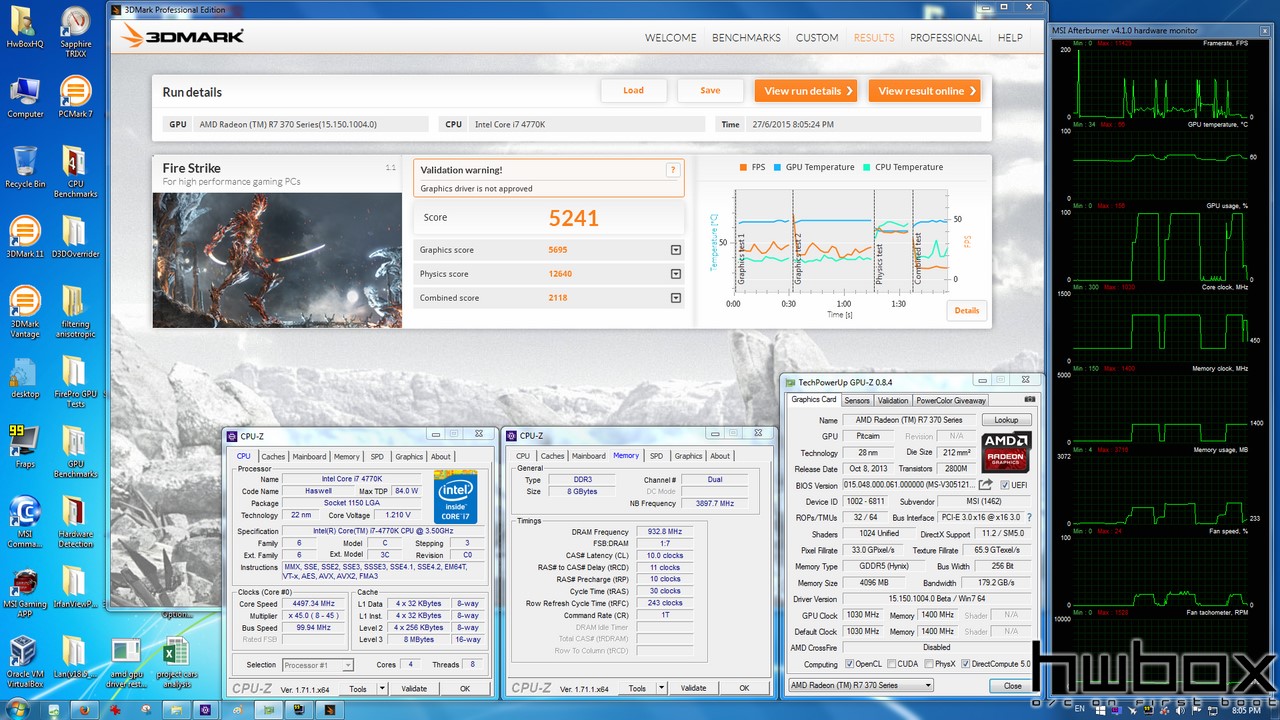
Task: Click validation warning help question mark
Action: coord(674,170)
